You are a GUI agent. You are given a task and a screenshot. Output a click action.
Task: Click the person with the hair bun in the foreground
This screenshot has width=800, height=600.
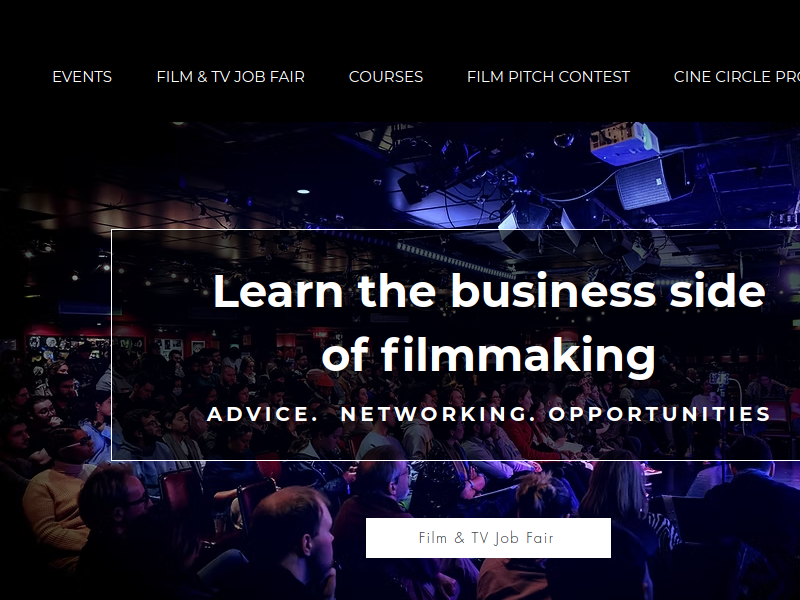542,503
